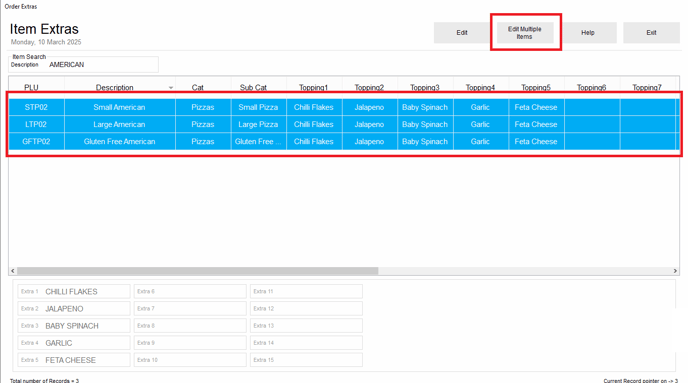
Task: Select the Large American description cell
Action: point(120,124)
